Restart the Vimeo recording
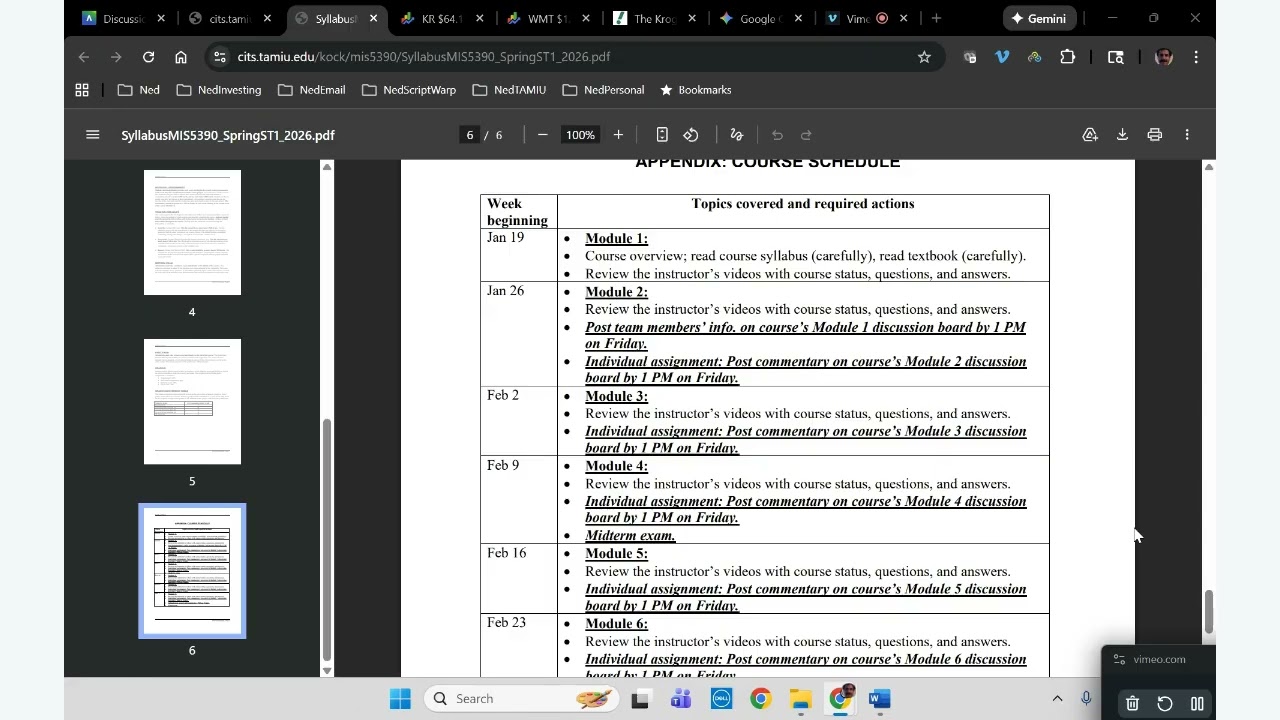The image size is (1280, 720). click(1165, 704)
